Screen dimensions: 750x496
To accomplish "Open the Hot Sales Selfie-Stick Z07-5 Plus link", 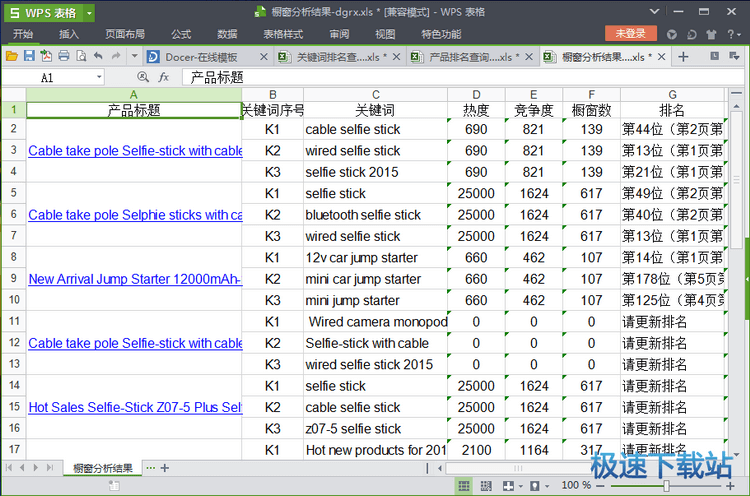I will pos(135,407).
